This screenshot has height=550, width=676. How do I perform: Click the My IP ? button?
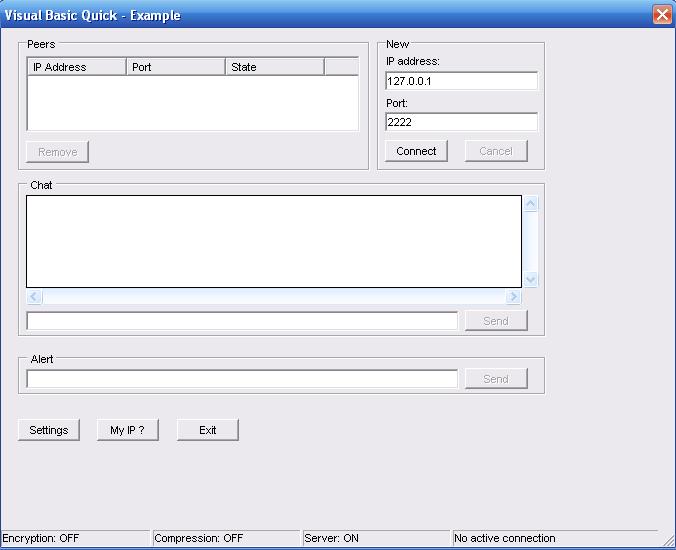click(x=127, y=430)
